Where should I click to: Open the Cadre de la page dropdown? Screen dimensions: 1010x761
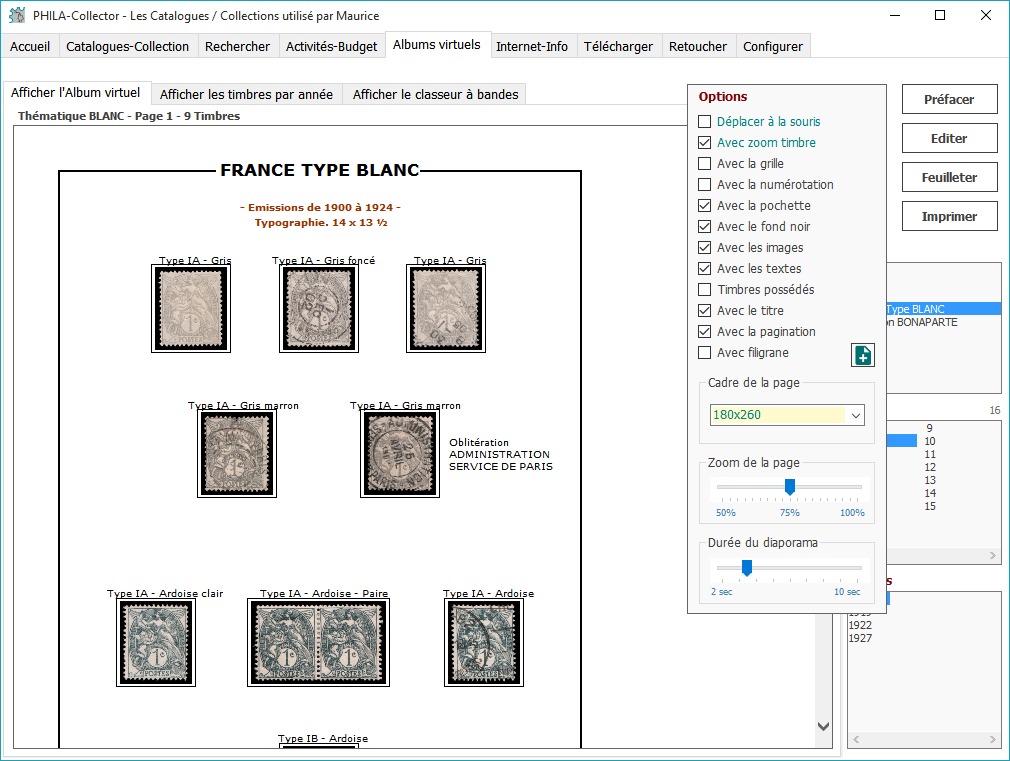coord(855,416)
